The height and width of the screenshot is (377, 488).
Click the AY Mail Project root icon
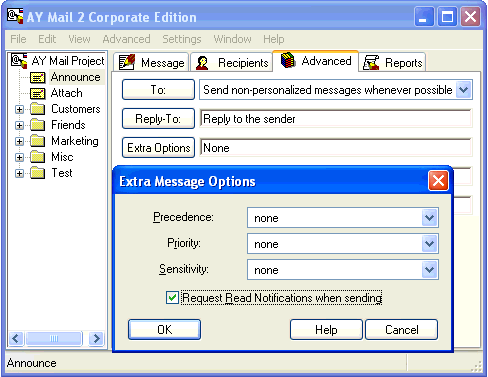(19, 61)
